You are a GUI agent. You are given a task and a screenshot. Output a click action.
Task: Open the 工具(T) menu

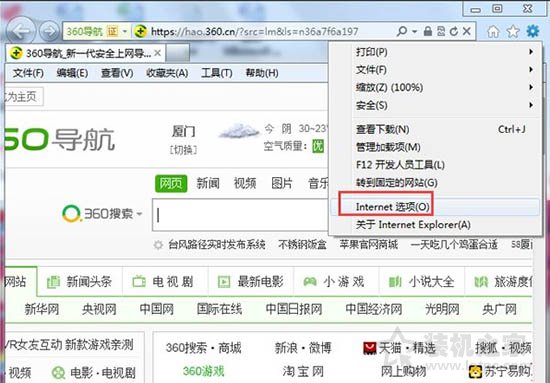(217, 73)
